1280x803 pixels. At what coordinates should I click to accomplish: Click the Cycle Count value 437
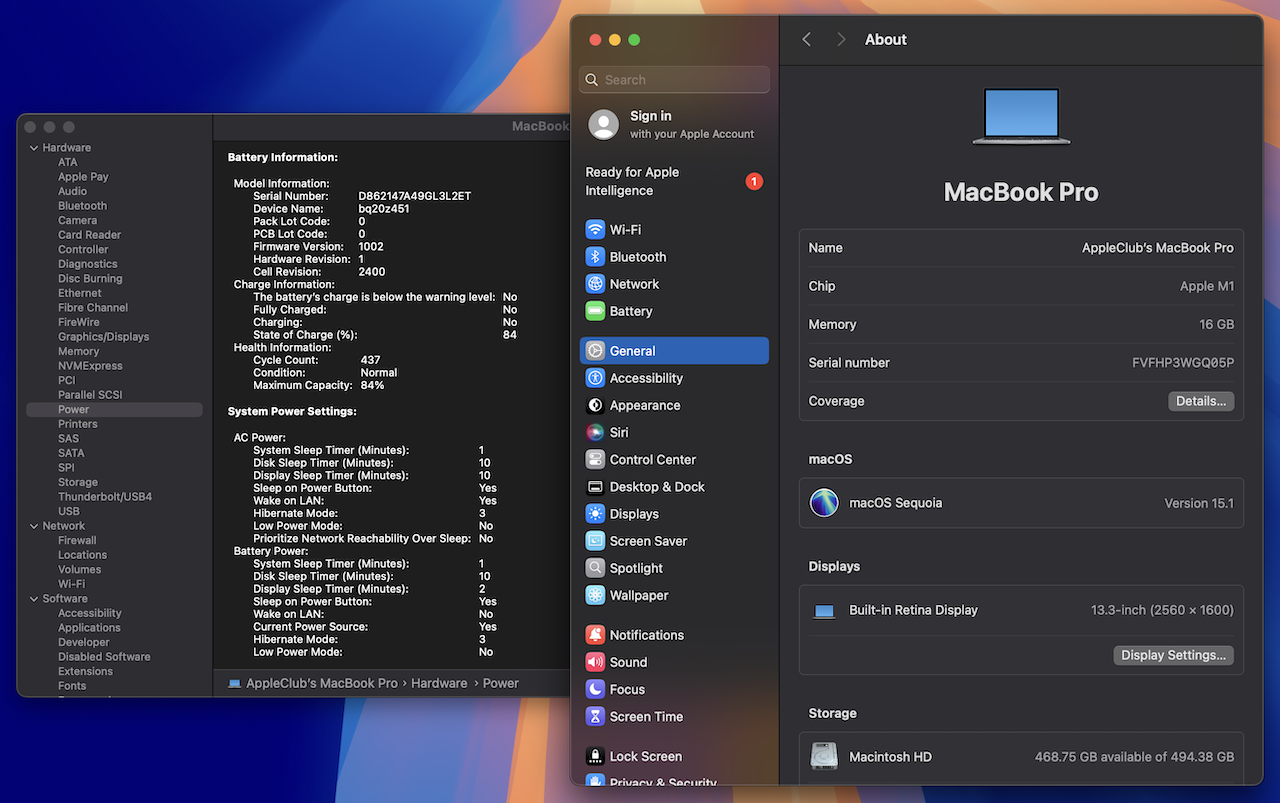click(371, 360)
